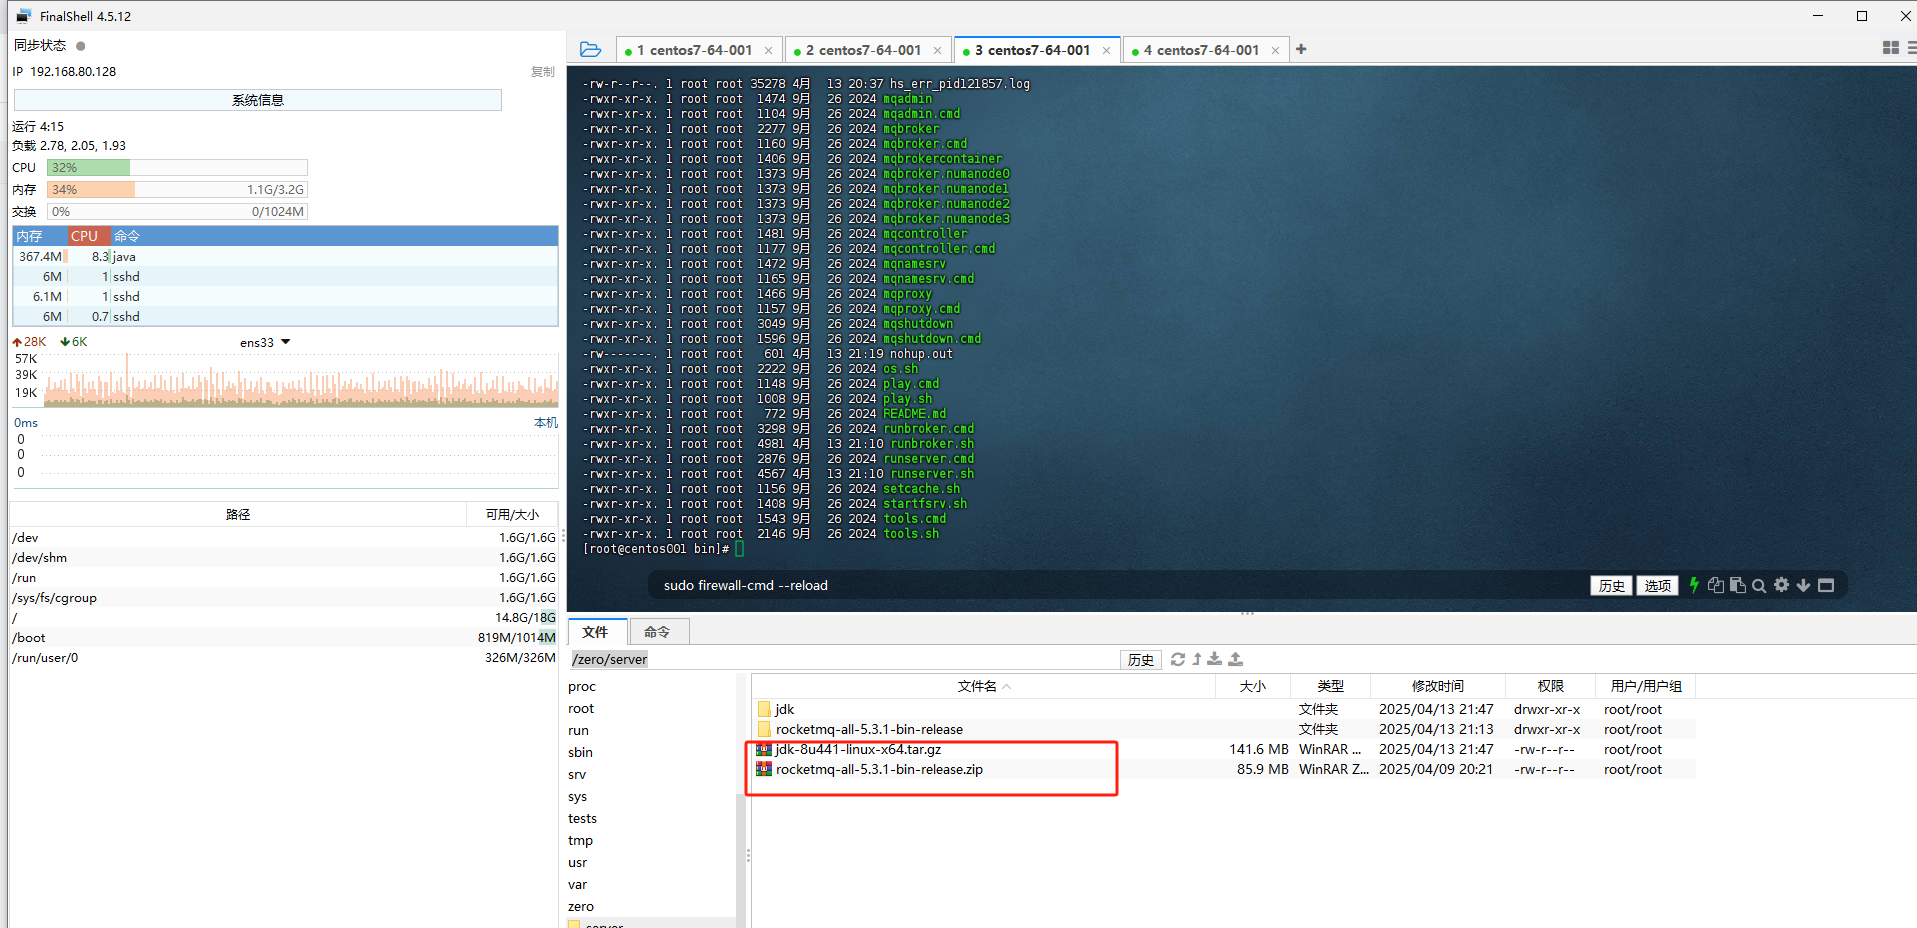Switch to the 命令 tab
The width and height of the screenshot is (1917, 928).
[658, 632]
